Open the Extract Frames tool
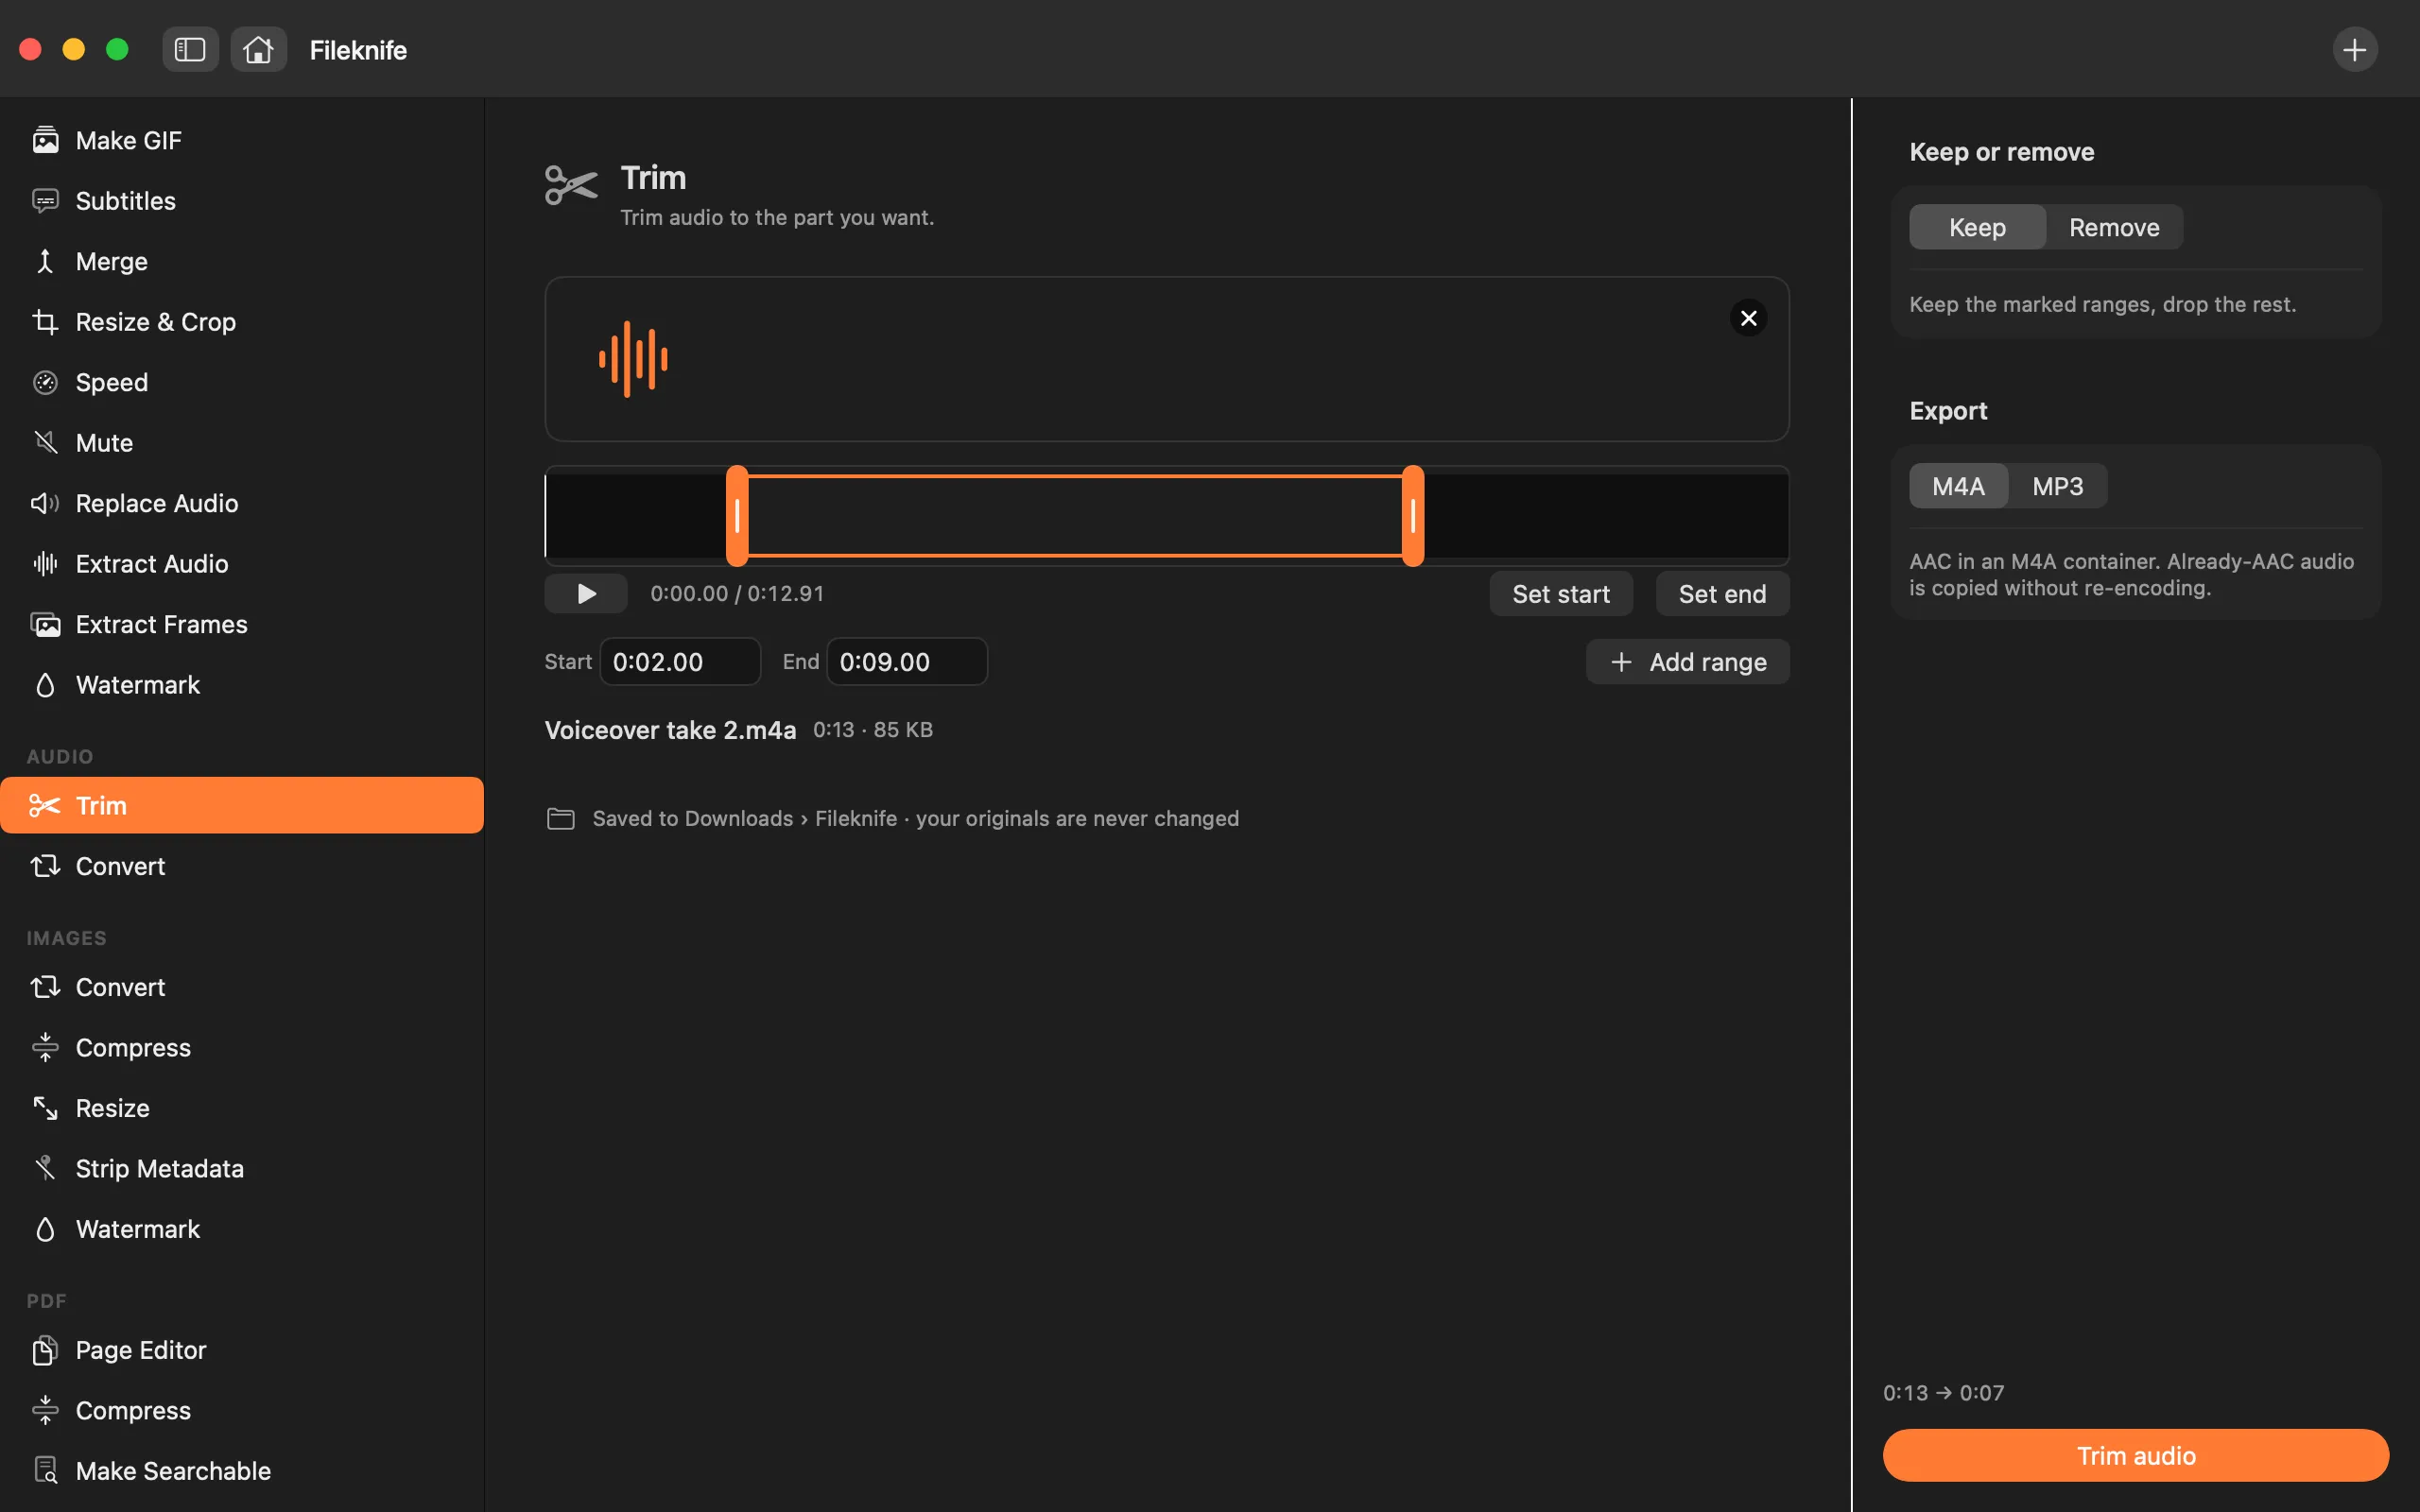2420x1512 pixels. [x=242, y=624]
